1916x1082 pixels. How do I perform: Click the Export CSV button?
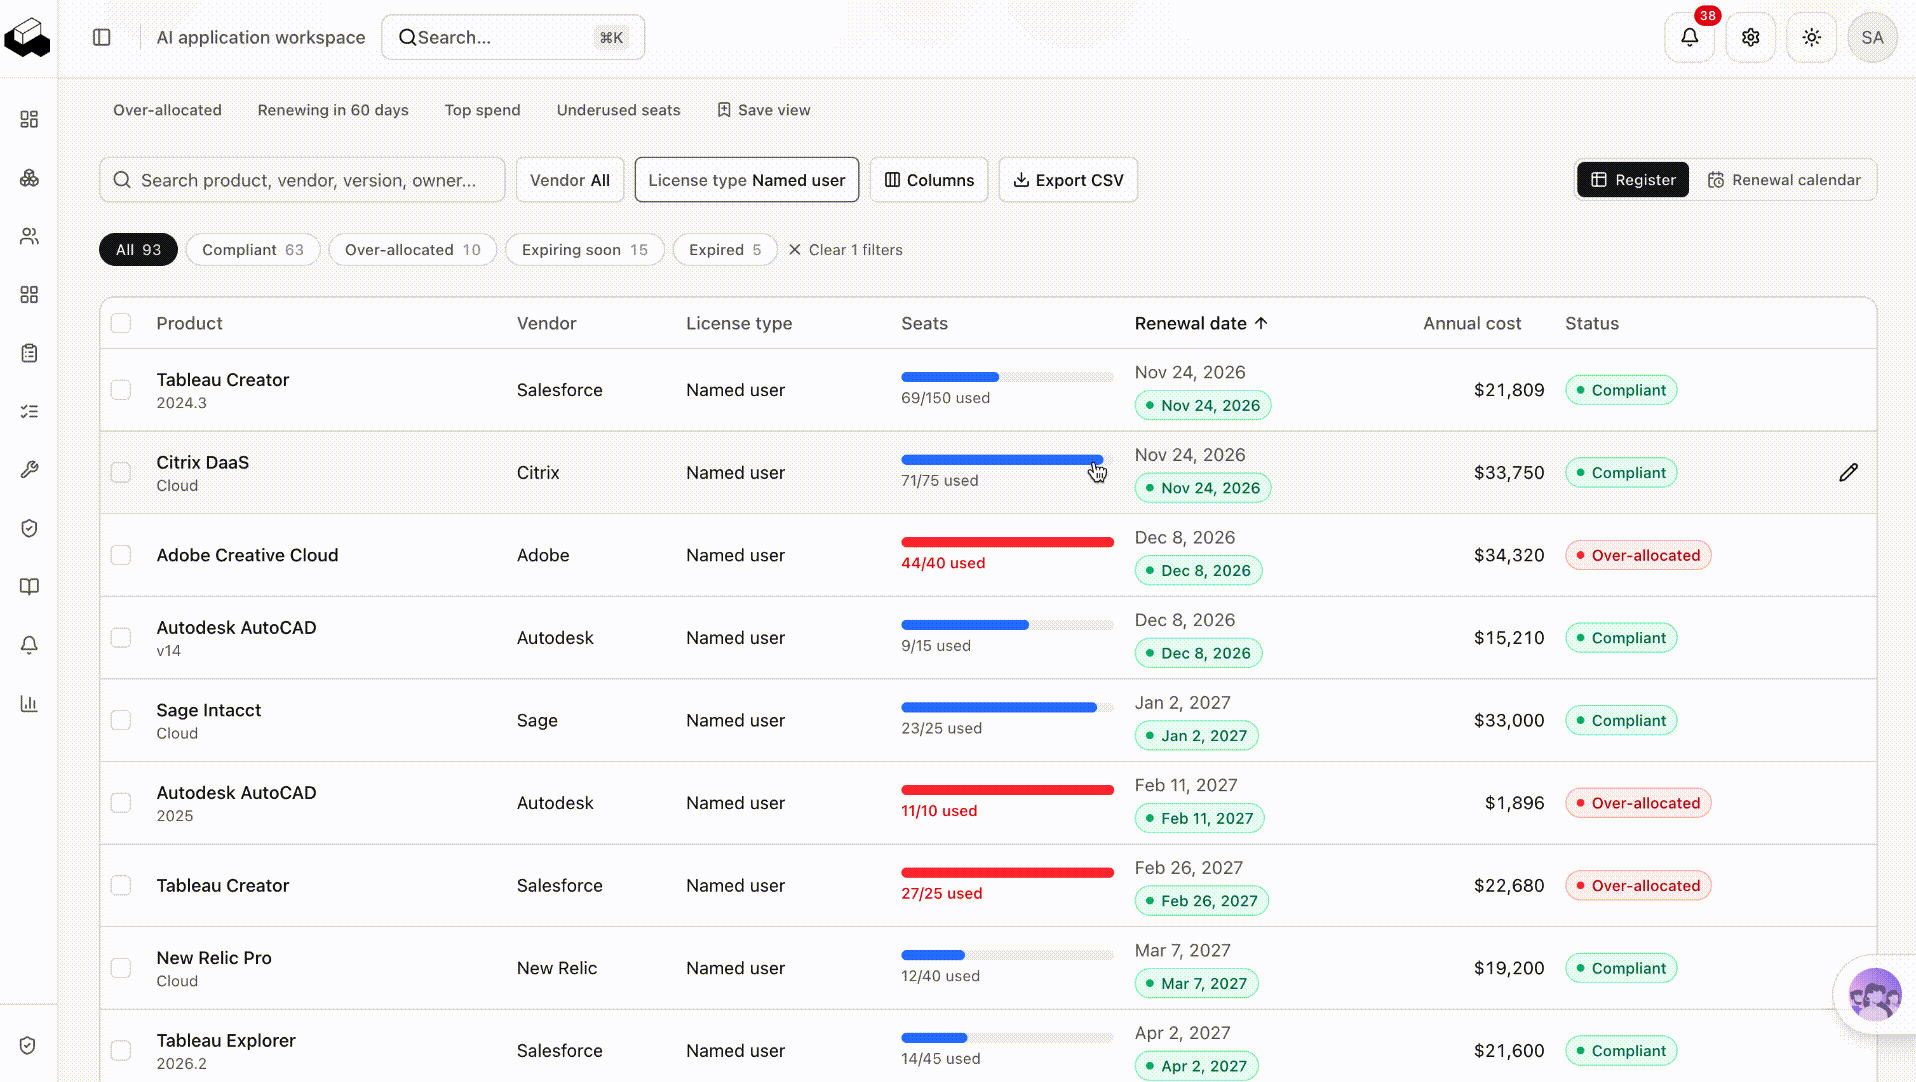[x=1068, y=180]
